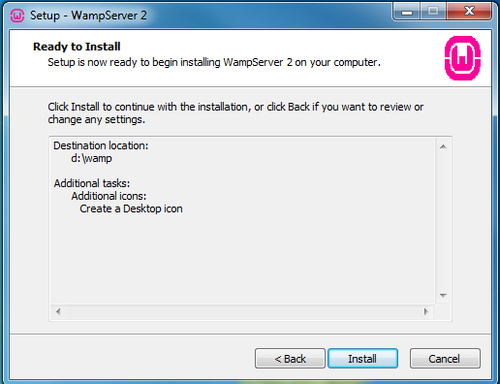This screenshot has width=500, height=384.
Task: Click the WampServer icon in the title bar
Action: pyautogui.click(x=17, y=15)
